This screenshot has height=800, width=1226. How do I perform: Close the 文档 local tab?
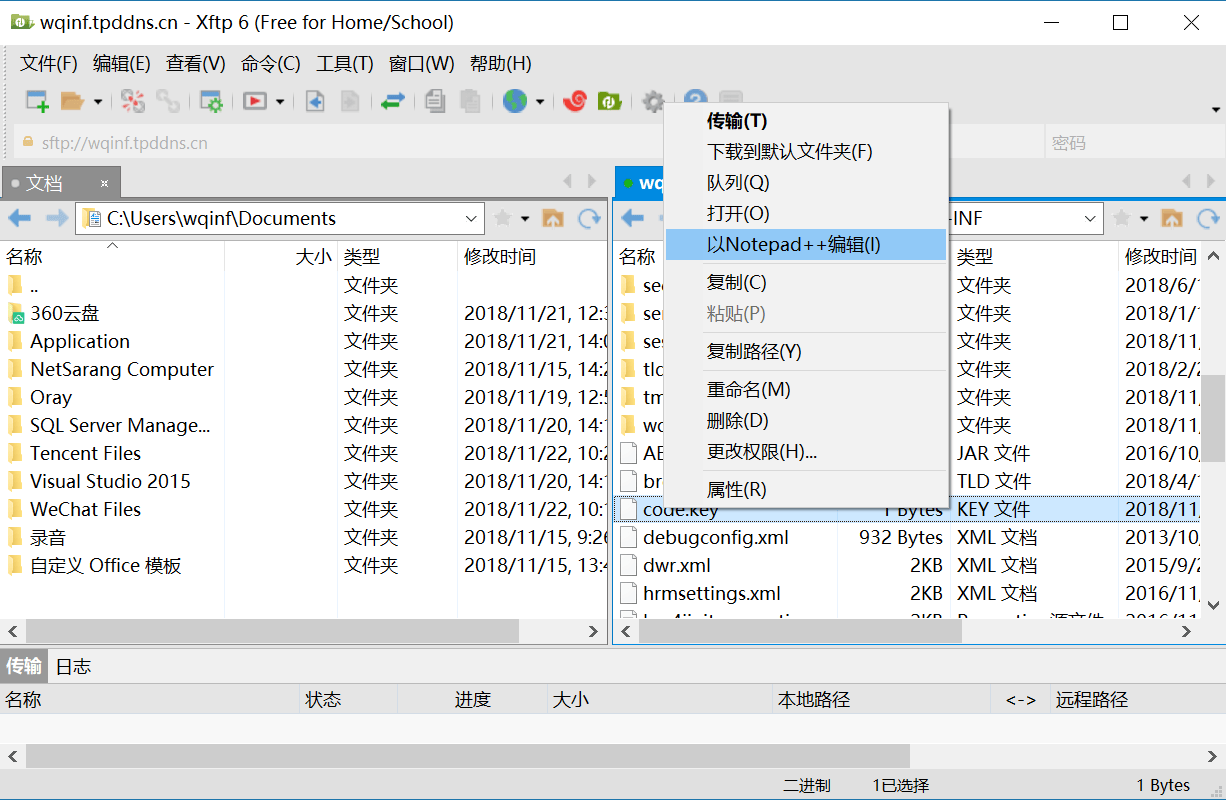click(105, 183)
